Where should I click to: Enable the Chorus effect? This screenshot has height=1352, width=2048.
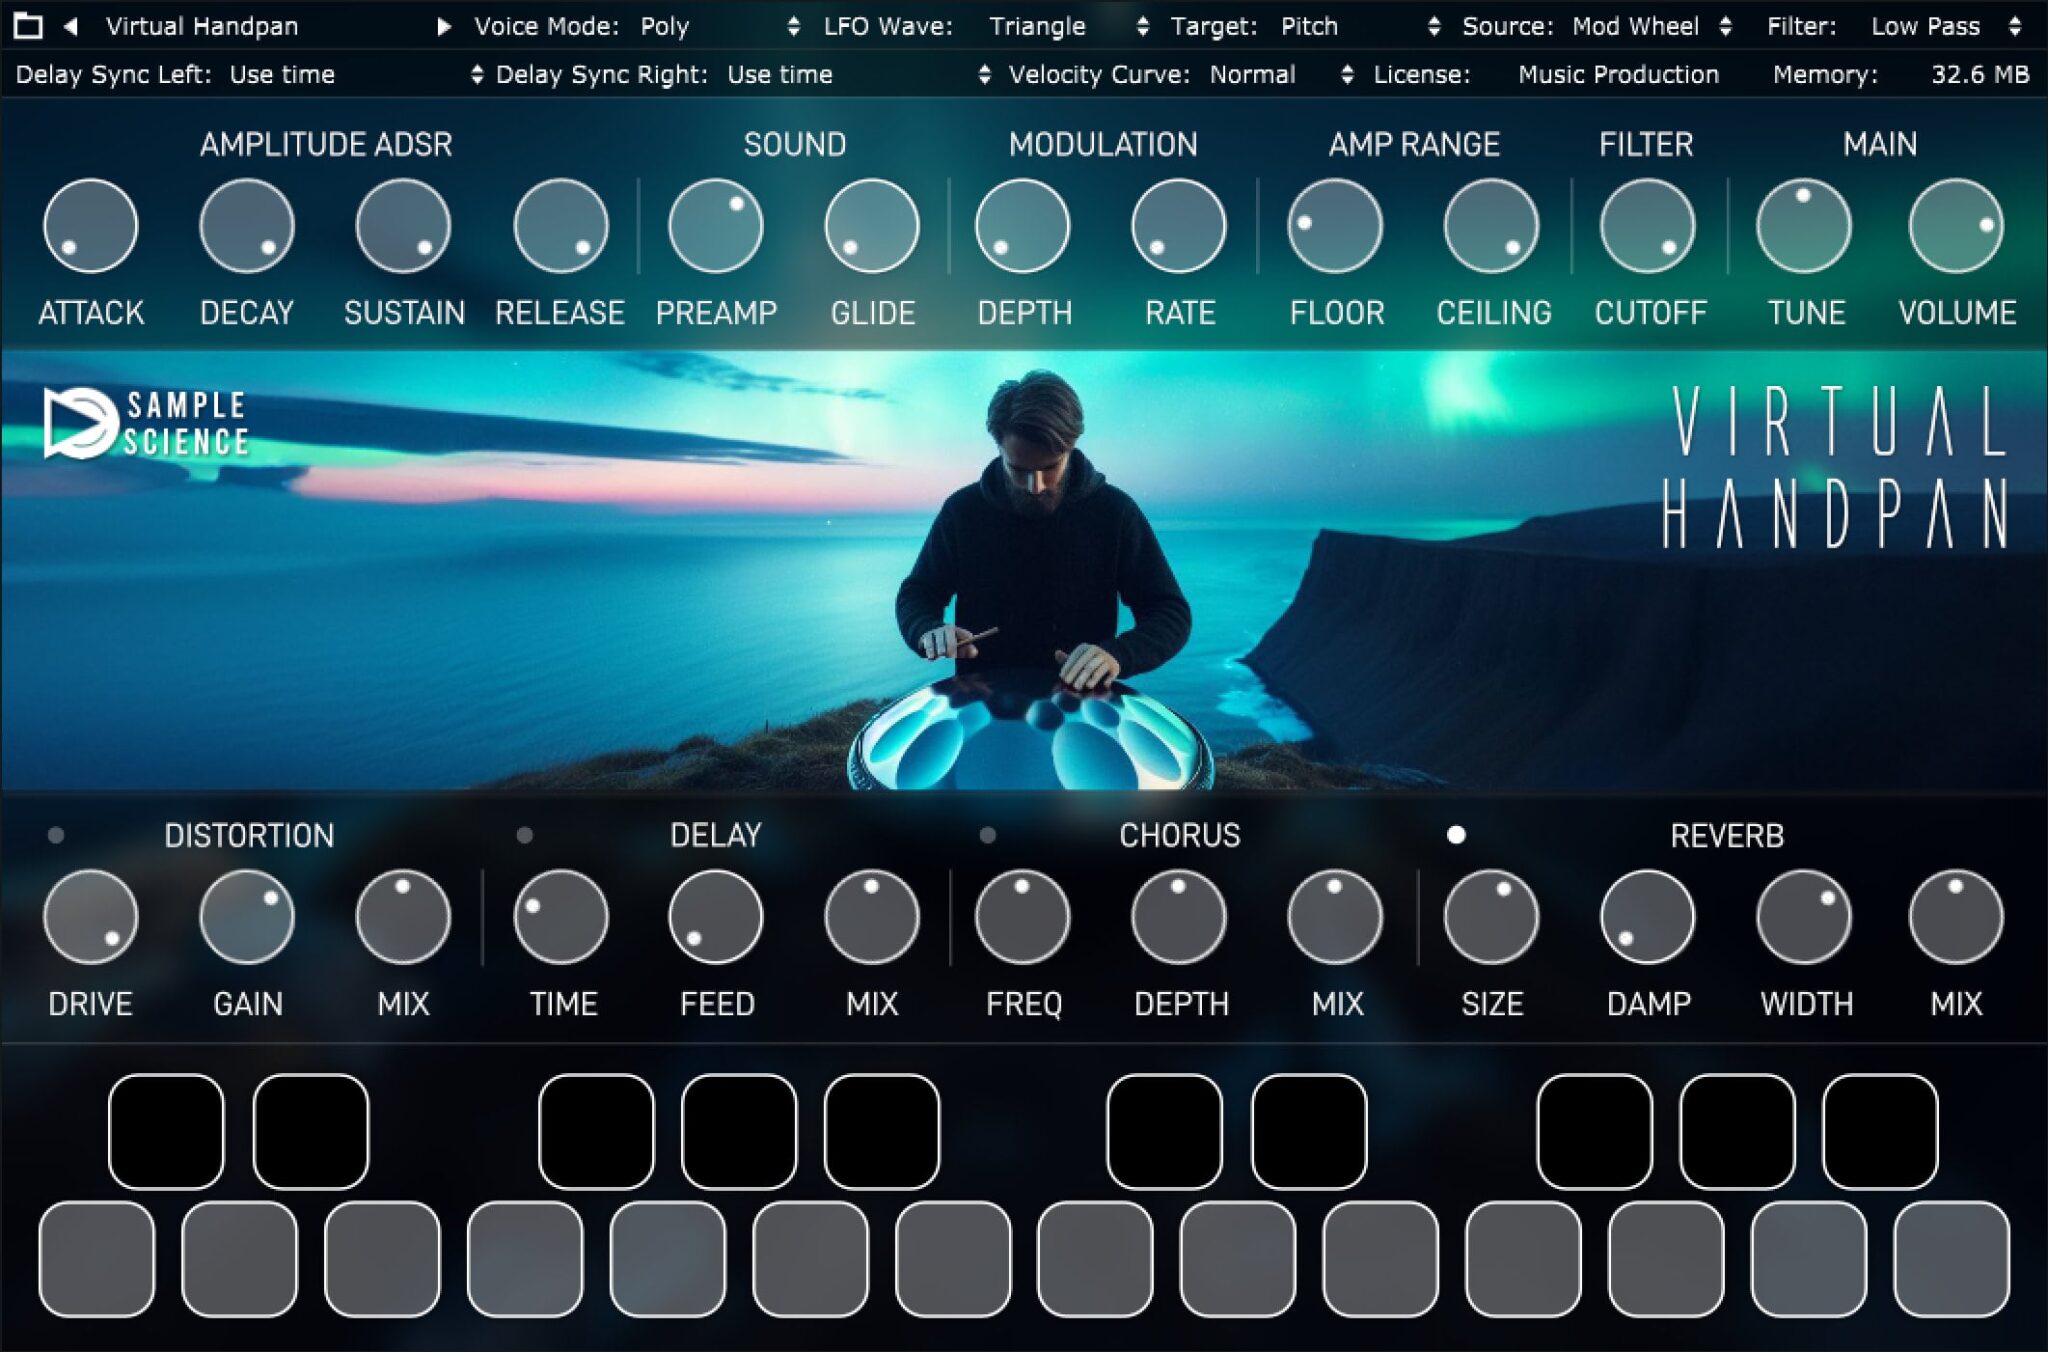[990, 836]
